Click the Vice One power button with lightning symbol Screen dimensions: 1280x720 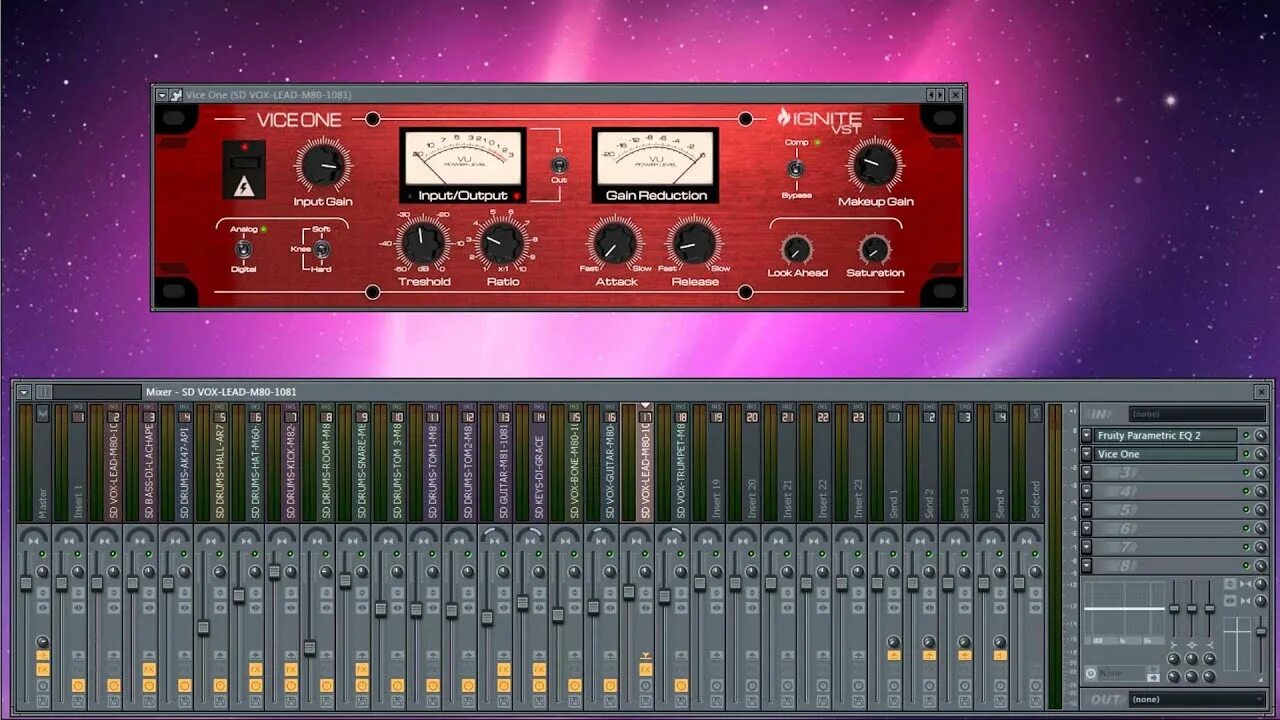244,170
